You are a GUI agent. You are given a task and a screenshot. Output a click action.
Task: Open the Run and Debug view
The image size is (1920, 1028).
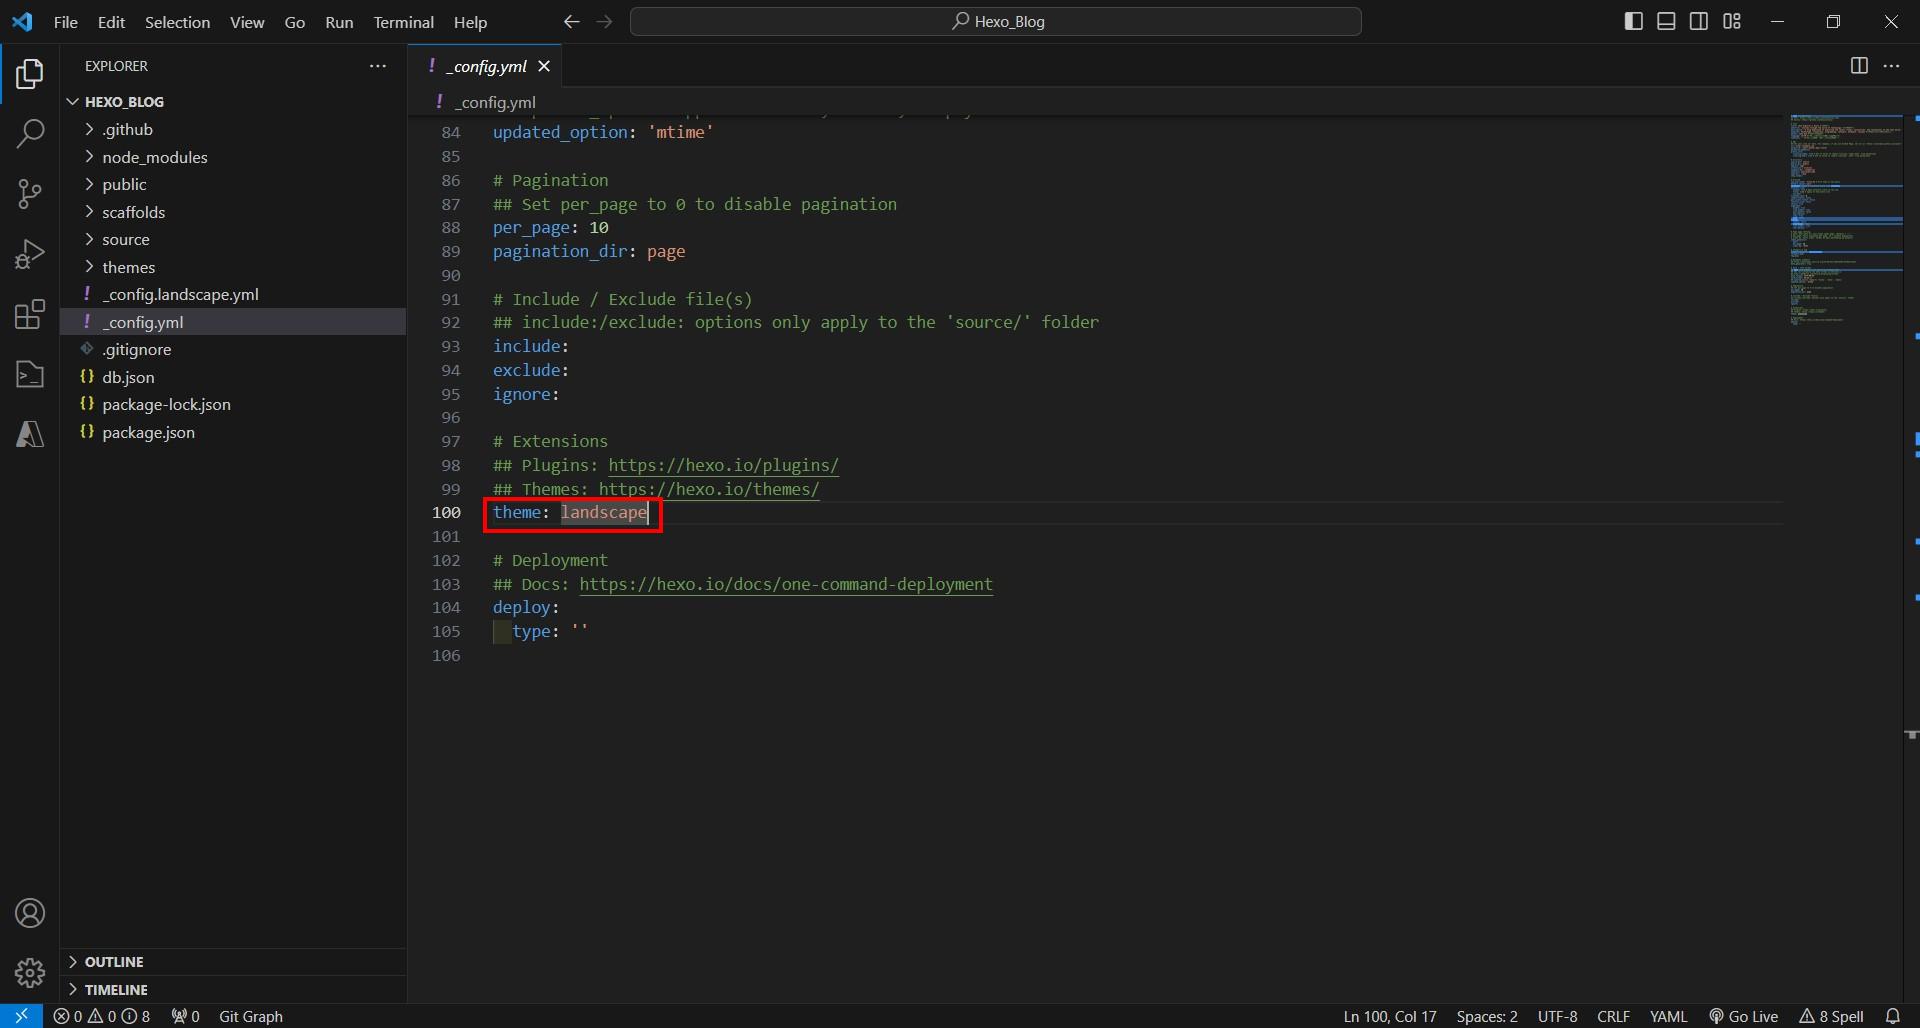(x=30, y=254)
